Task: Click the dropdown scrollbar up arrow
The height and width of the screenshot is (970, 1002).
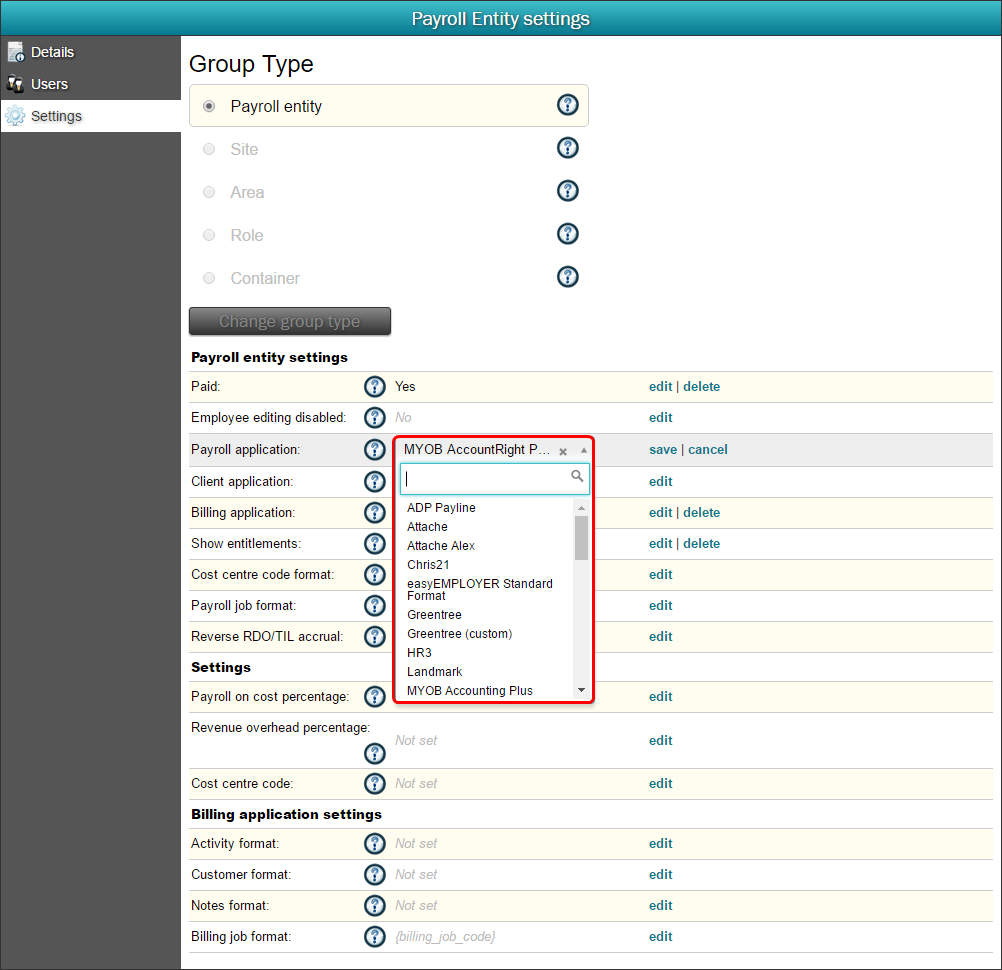Action: (x=581, y=508)
